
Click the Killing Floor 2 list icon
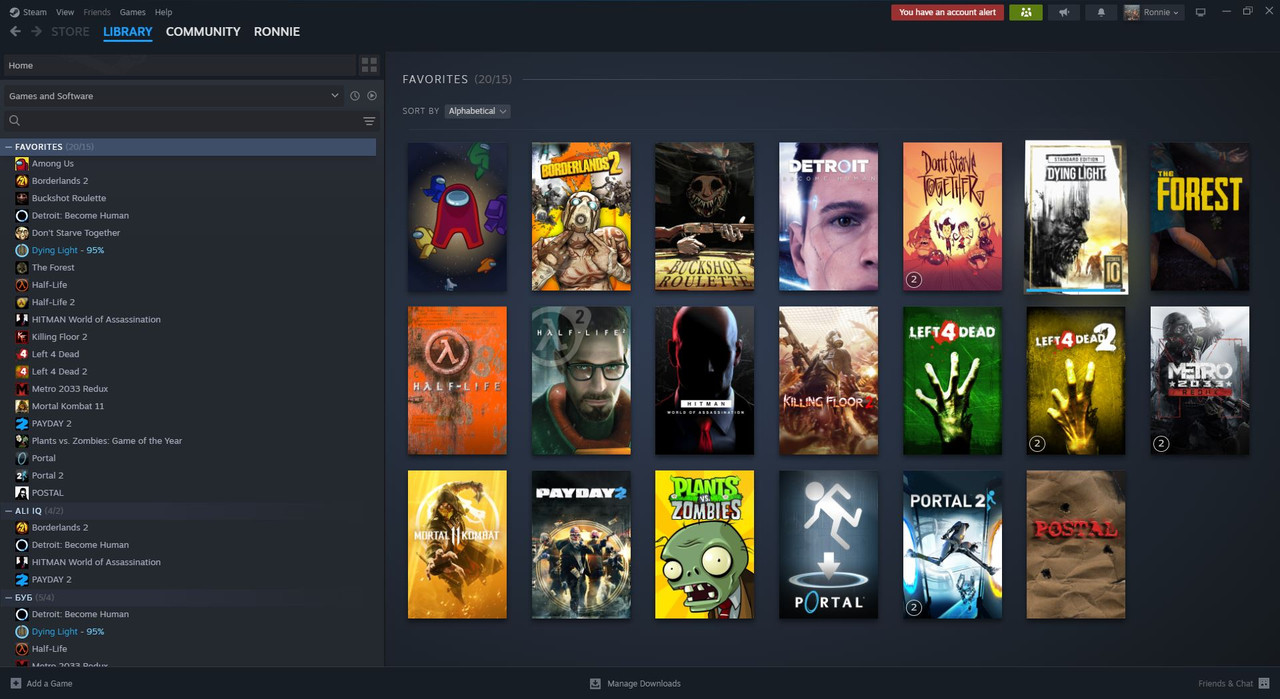[x=22, y=337]
